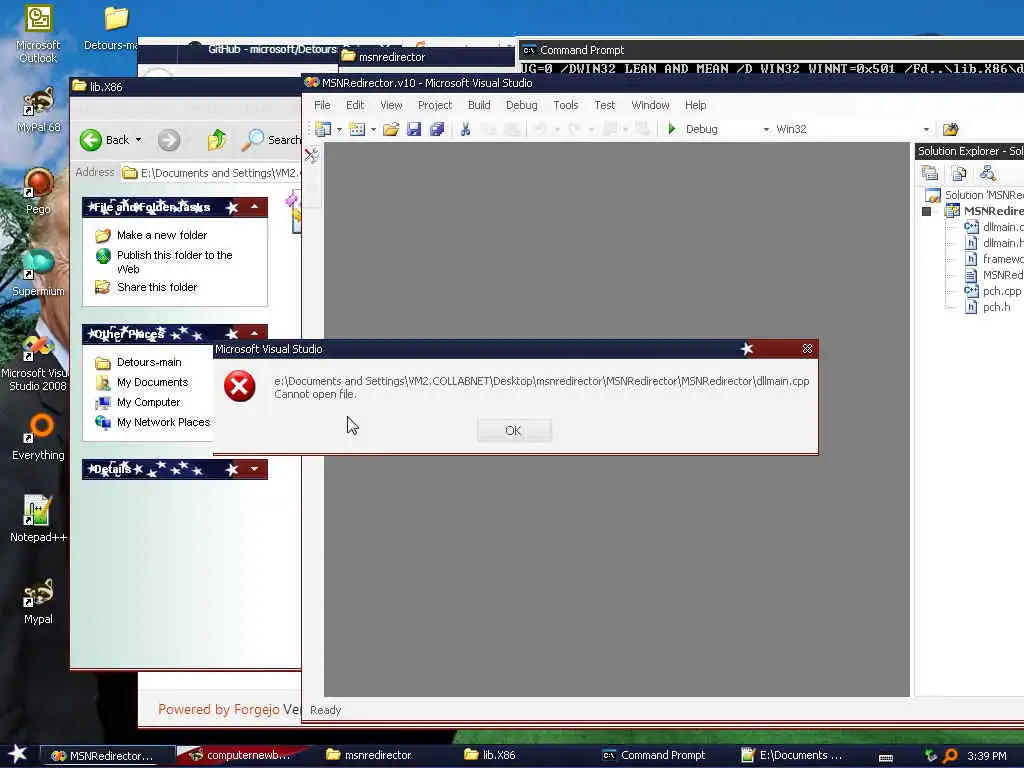
Task: Open MyPal 68 desktop shortcut
Action: [39, 111]
